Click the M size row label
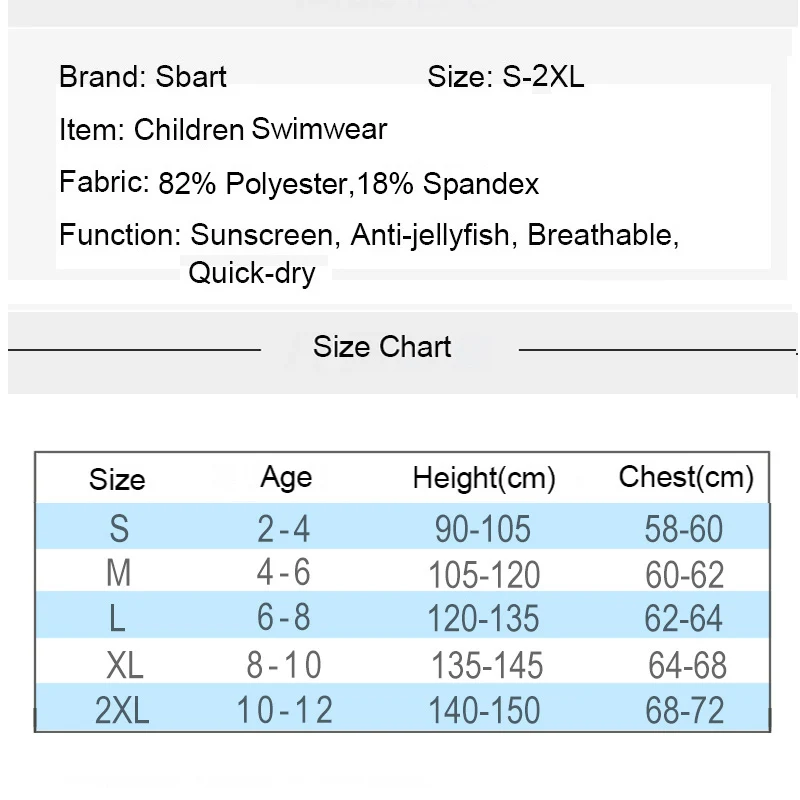Viewport: 800px width, 800px height. pos(118,573)
